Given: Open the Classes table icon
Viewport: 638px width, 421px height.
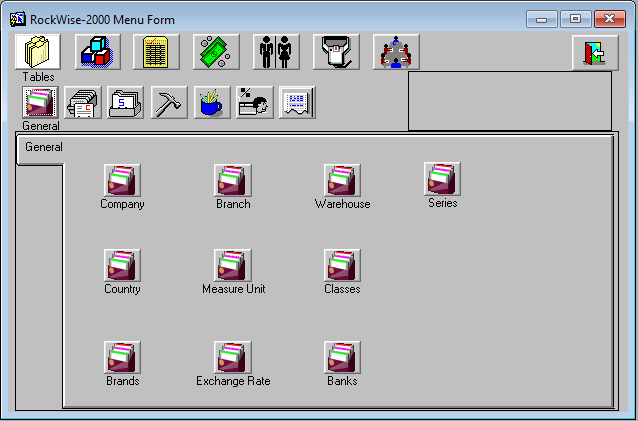Looking at the screenshot, I should click(342, 265).
